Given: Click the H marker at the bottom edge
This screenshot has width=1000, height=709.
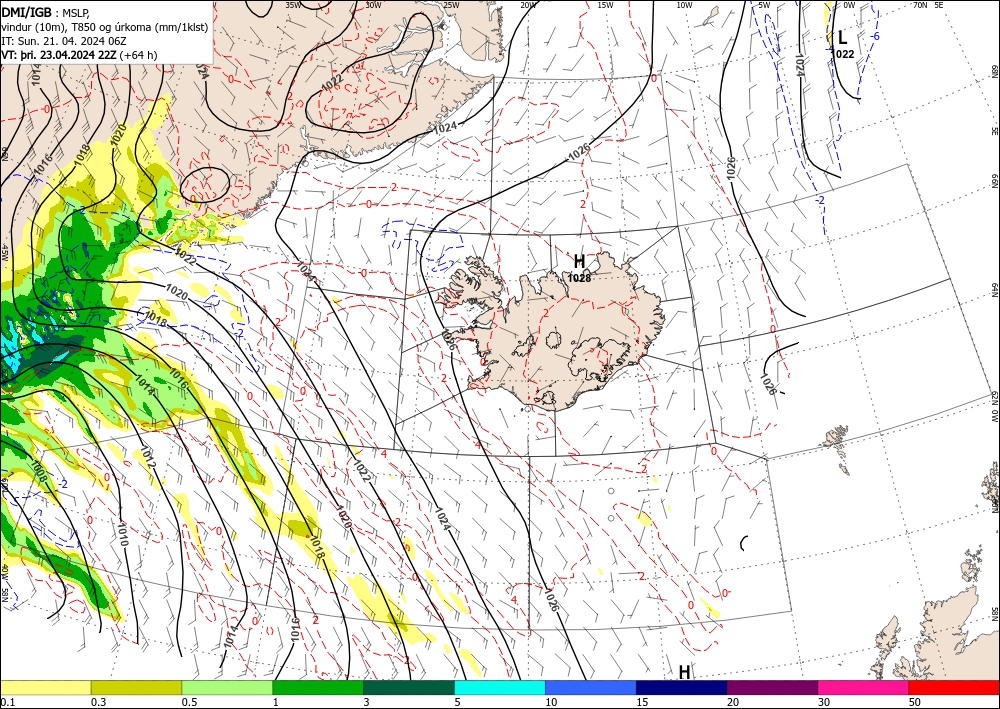Looking at the screenshot, I should [x=684, y=672].
